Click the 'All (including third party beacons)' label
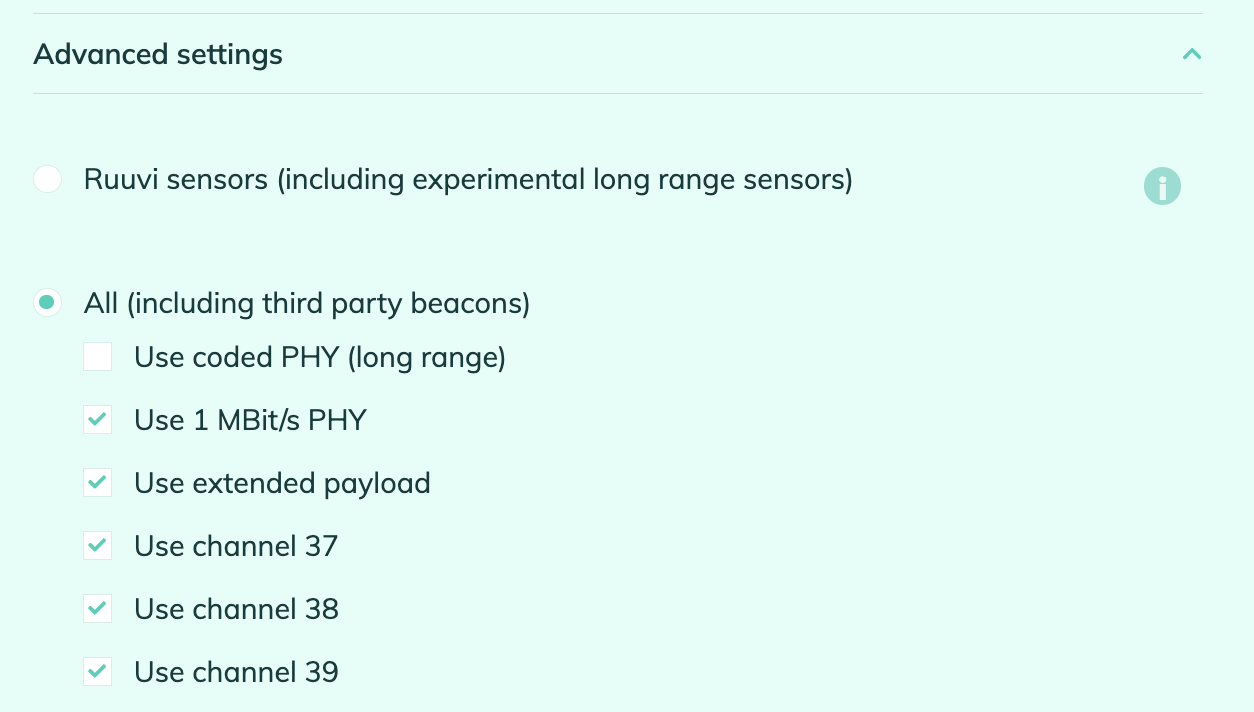1254x712 pixels. [x=307, y=303]
